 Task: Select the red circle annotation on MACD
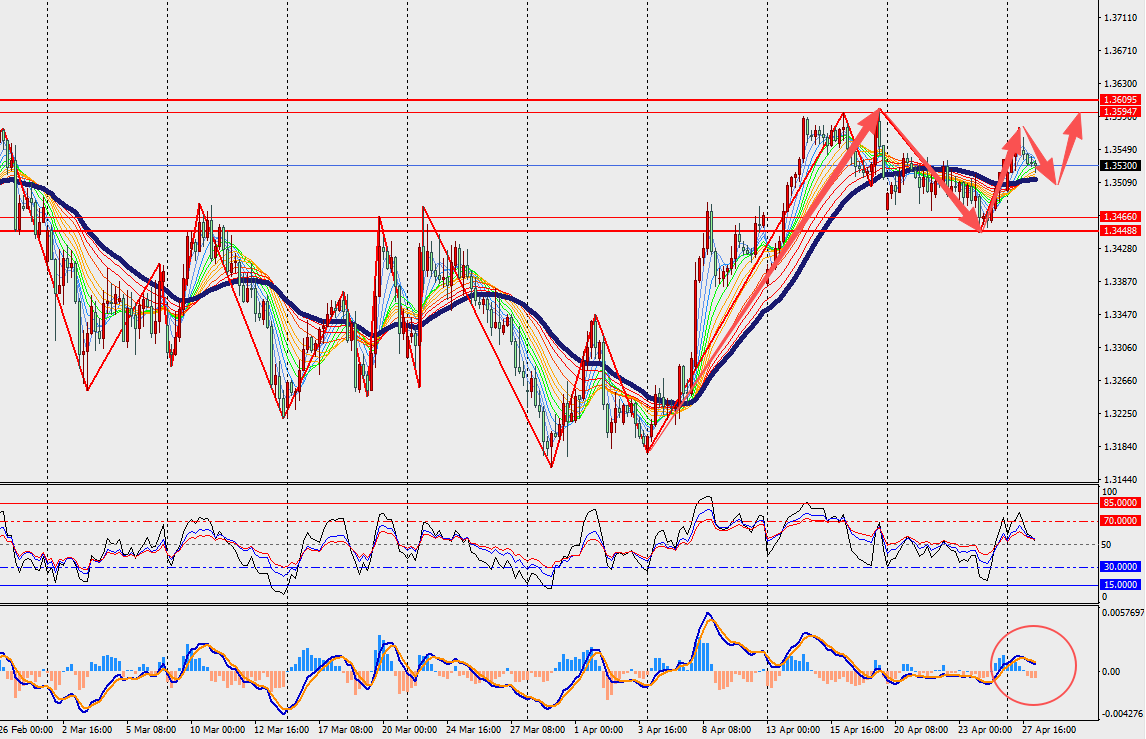pyautogui.click(x=1033, y=665)
